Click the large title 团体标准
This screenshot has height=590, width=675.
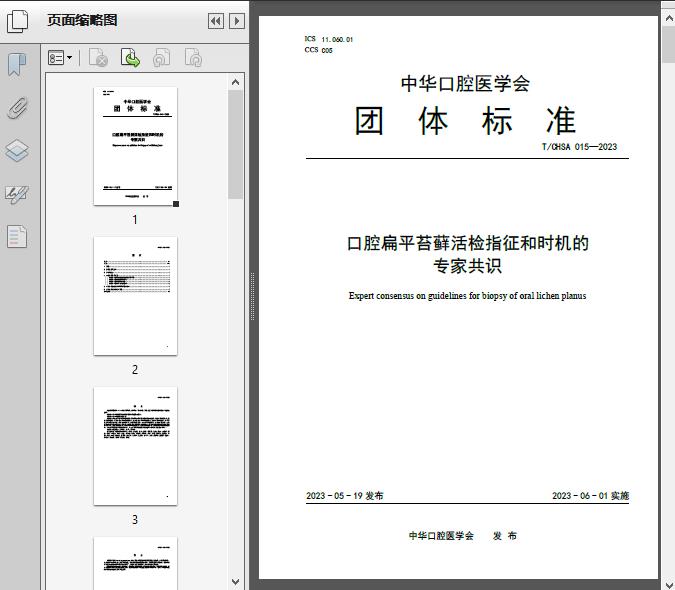point(465,121)
